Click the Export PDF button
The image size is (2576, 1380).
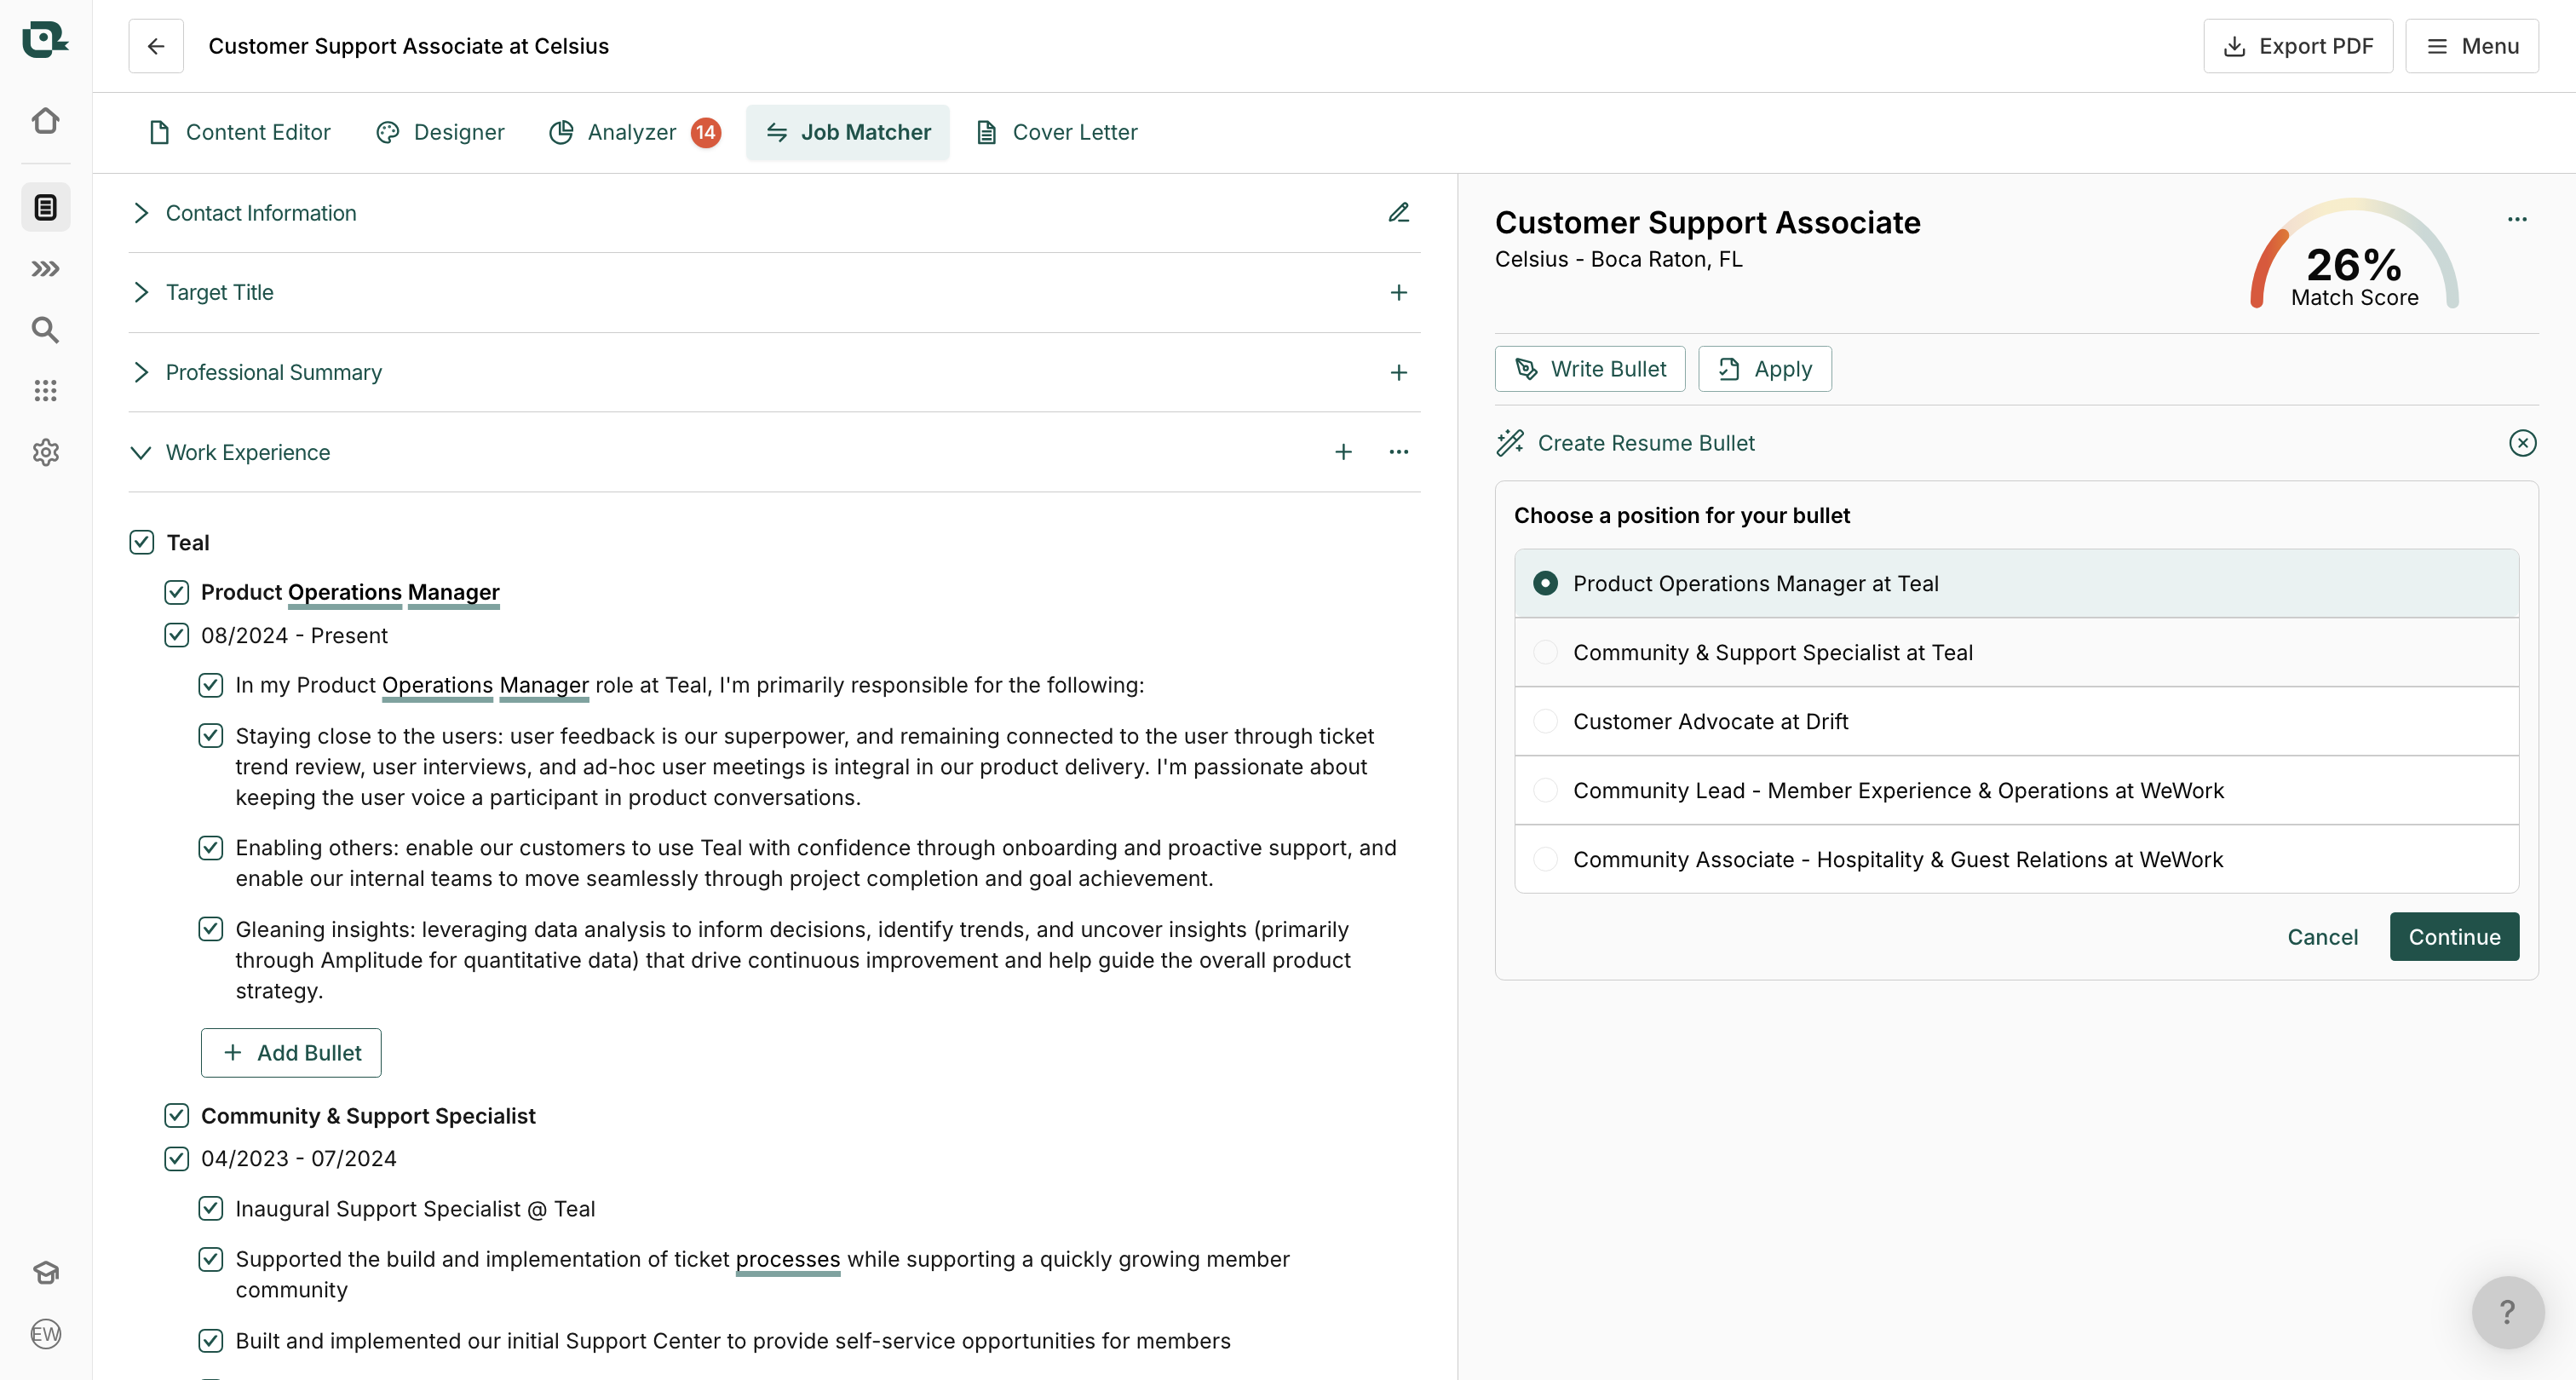(x=2297, y=46)
